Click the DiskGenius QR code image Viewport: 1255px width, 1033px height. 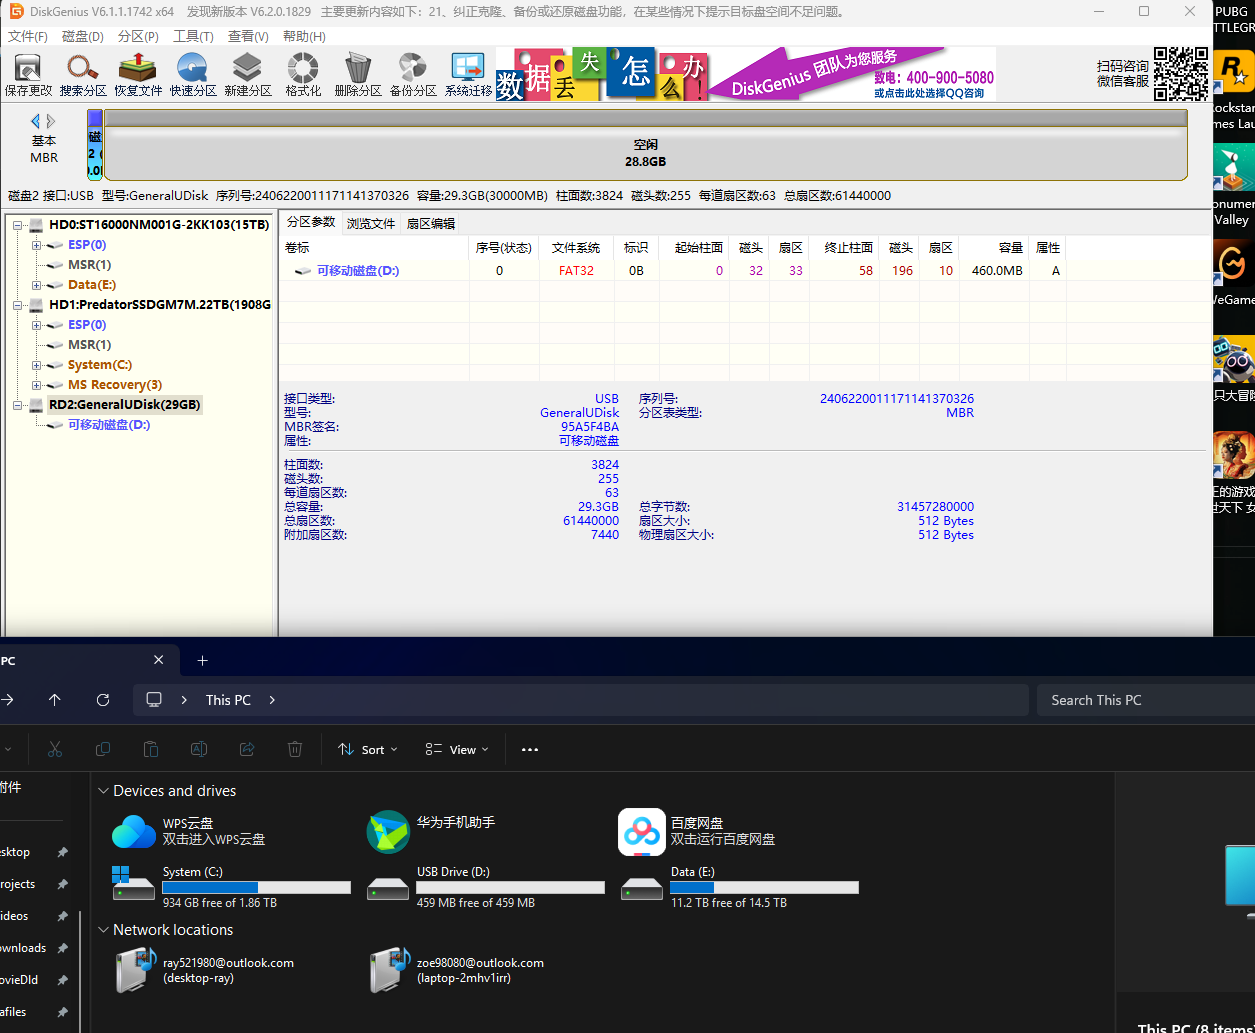click(x=1181, y=74)
